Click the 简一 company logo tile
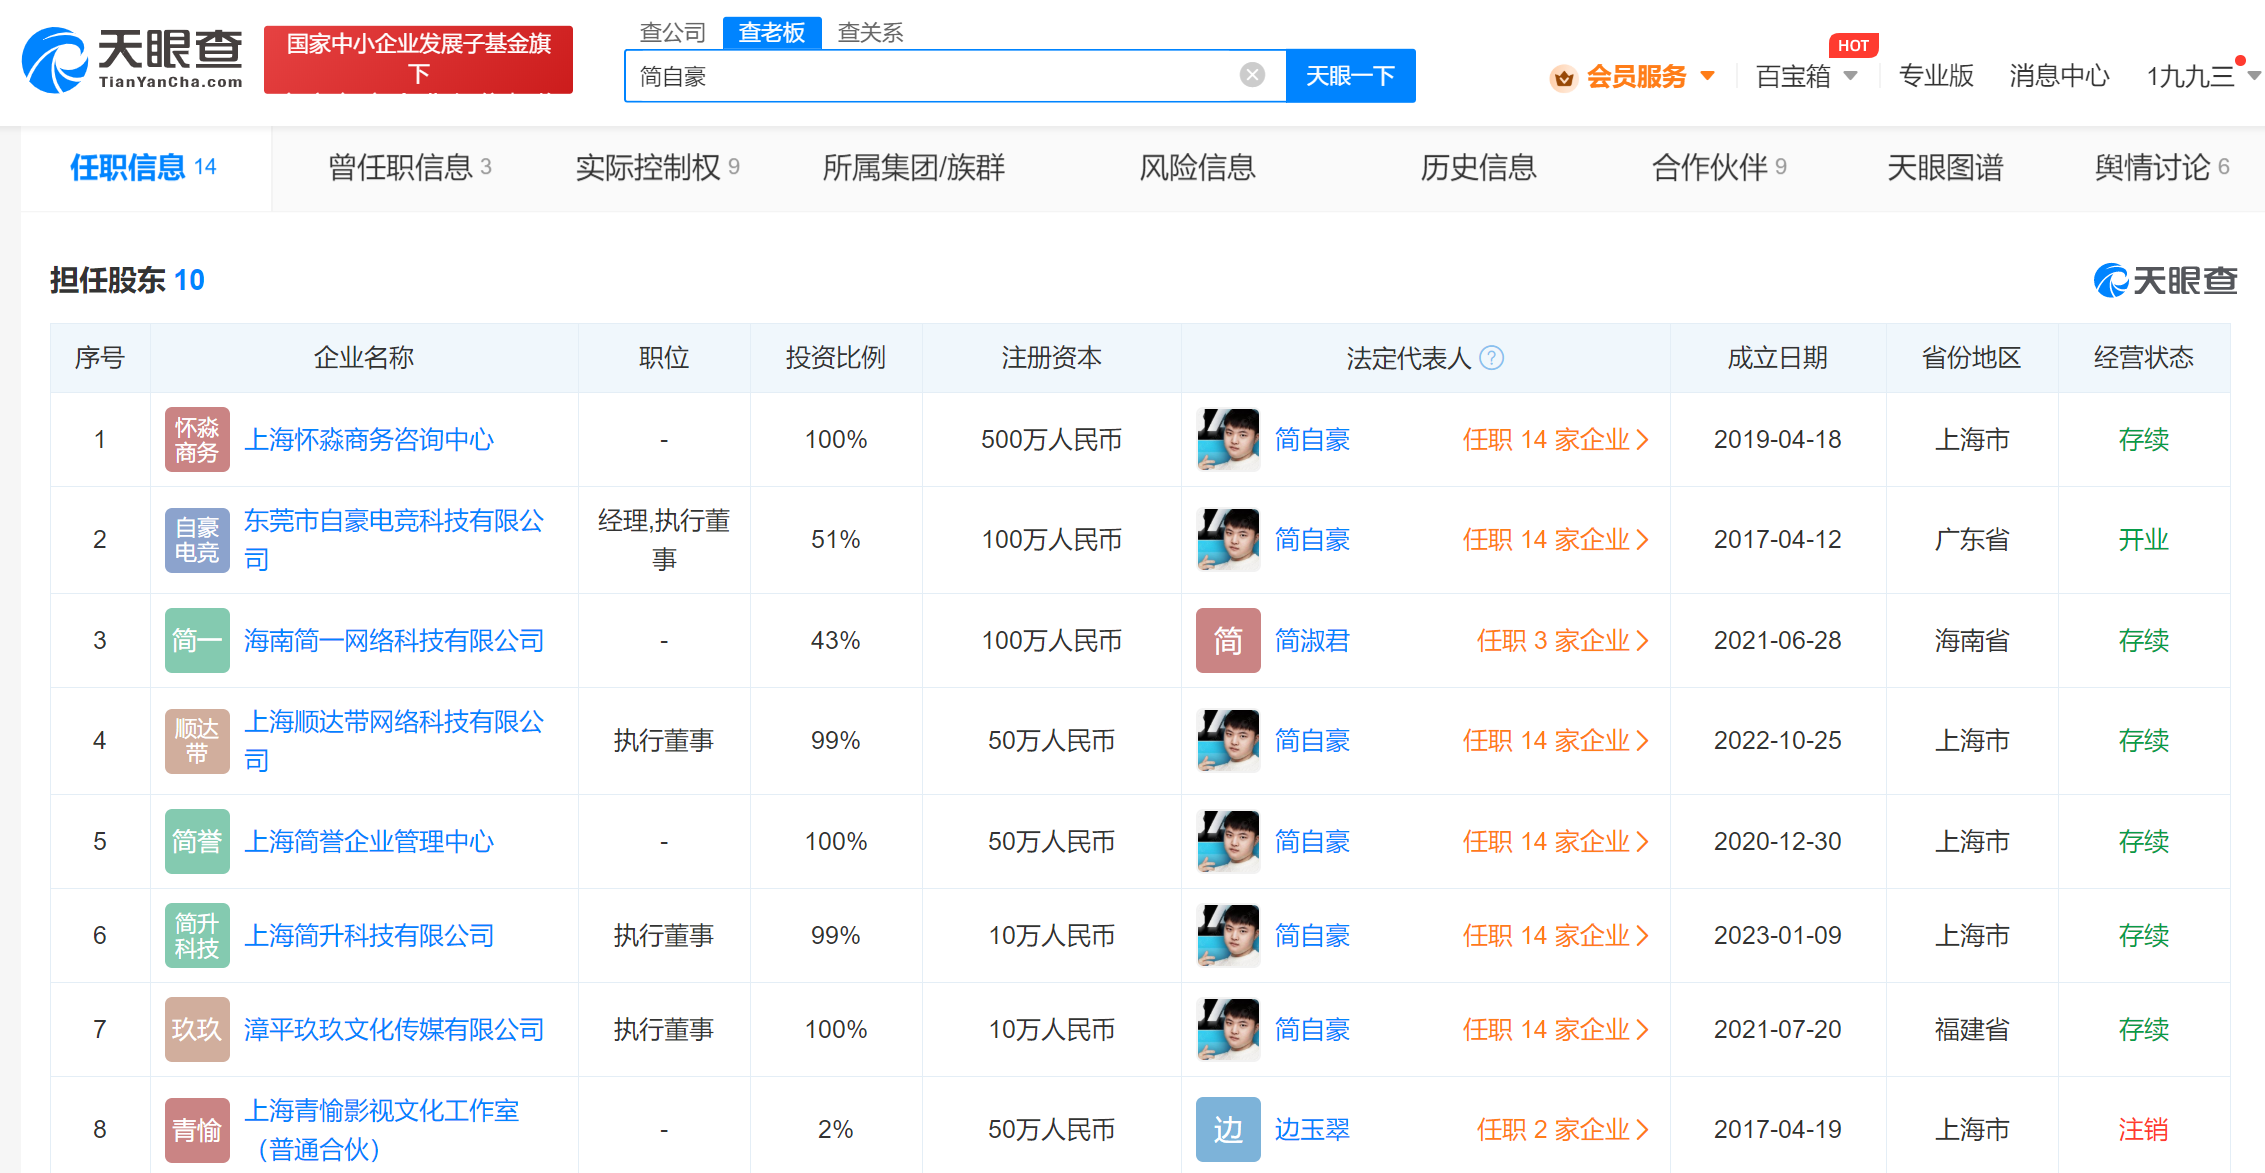 [197, 640]
